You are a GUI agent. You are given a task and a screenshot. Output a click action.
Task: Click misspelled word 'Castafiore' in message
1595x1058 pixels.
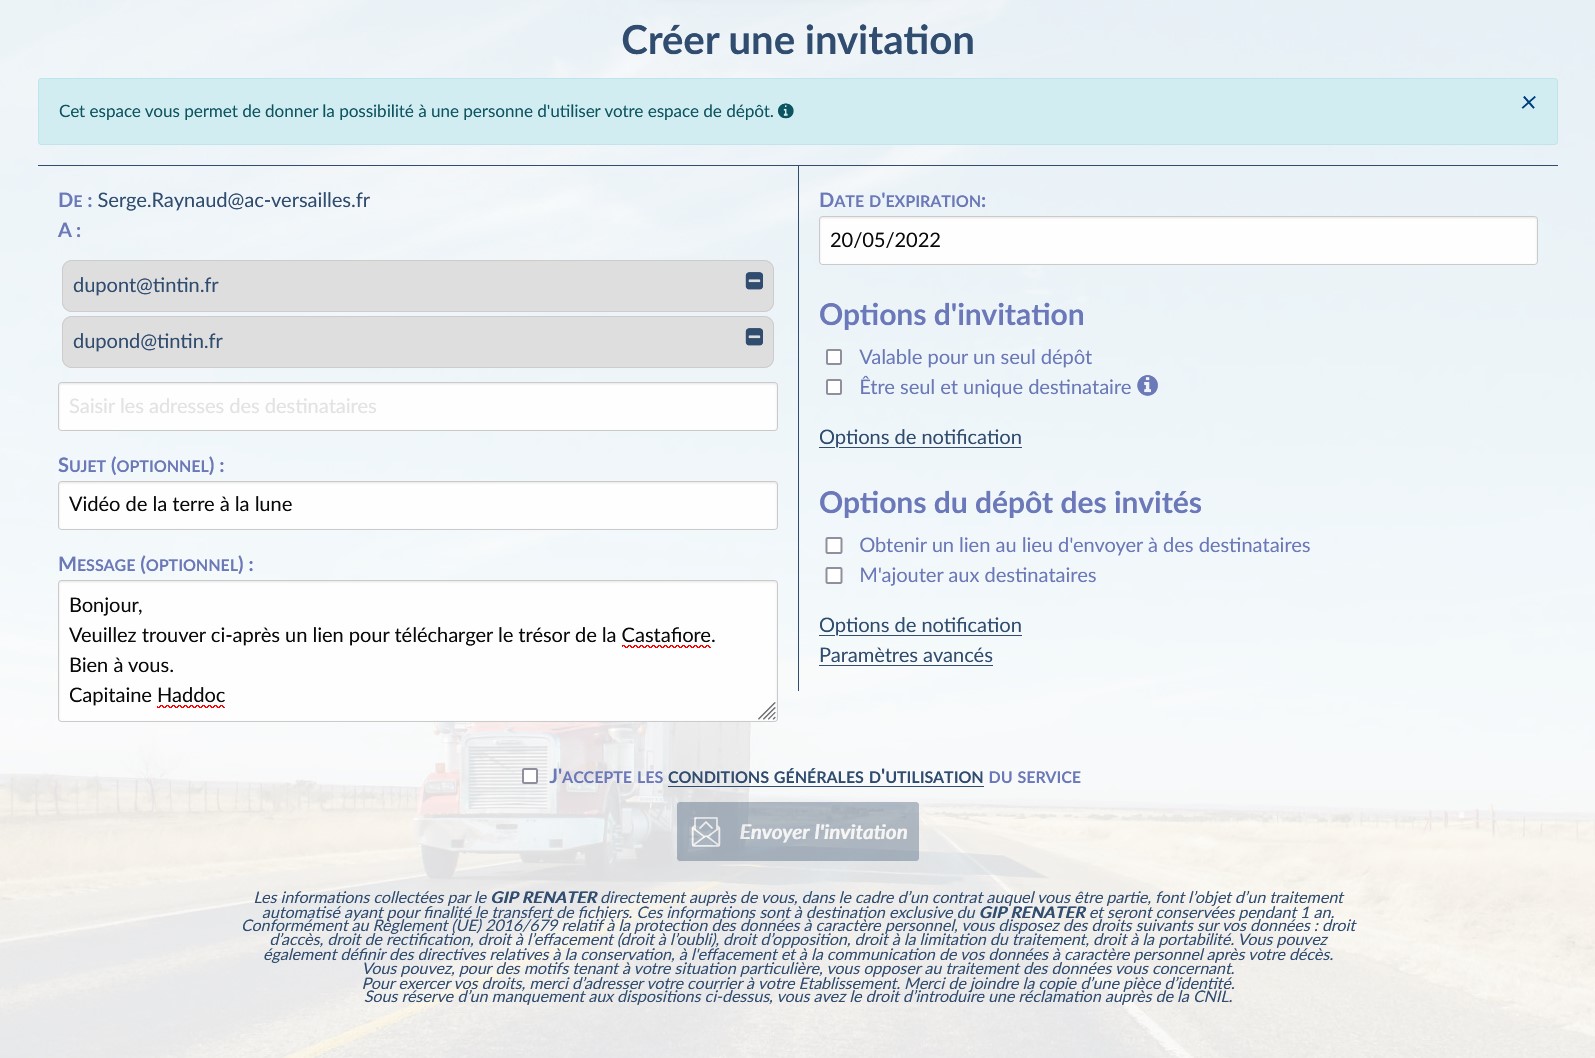tap(666, 635)
